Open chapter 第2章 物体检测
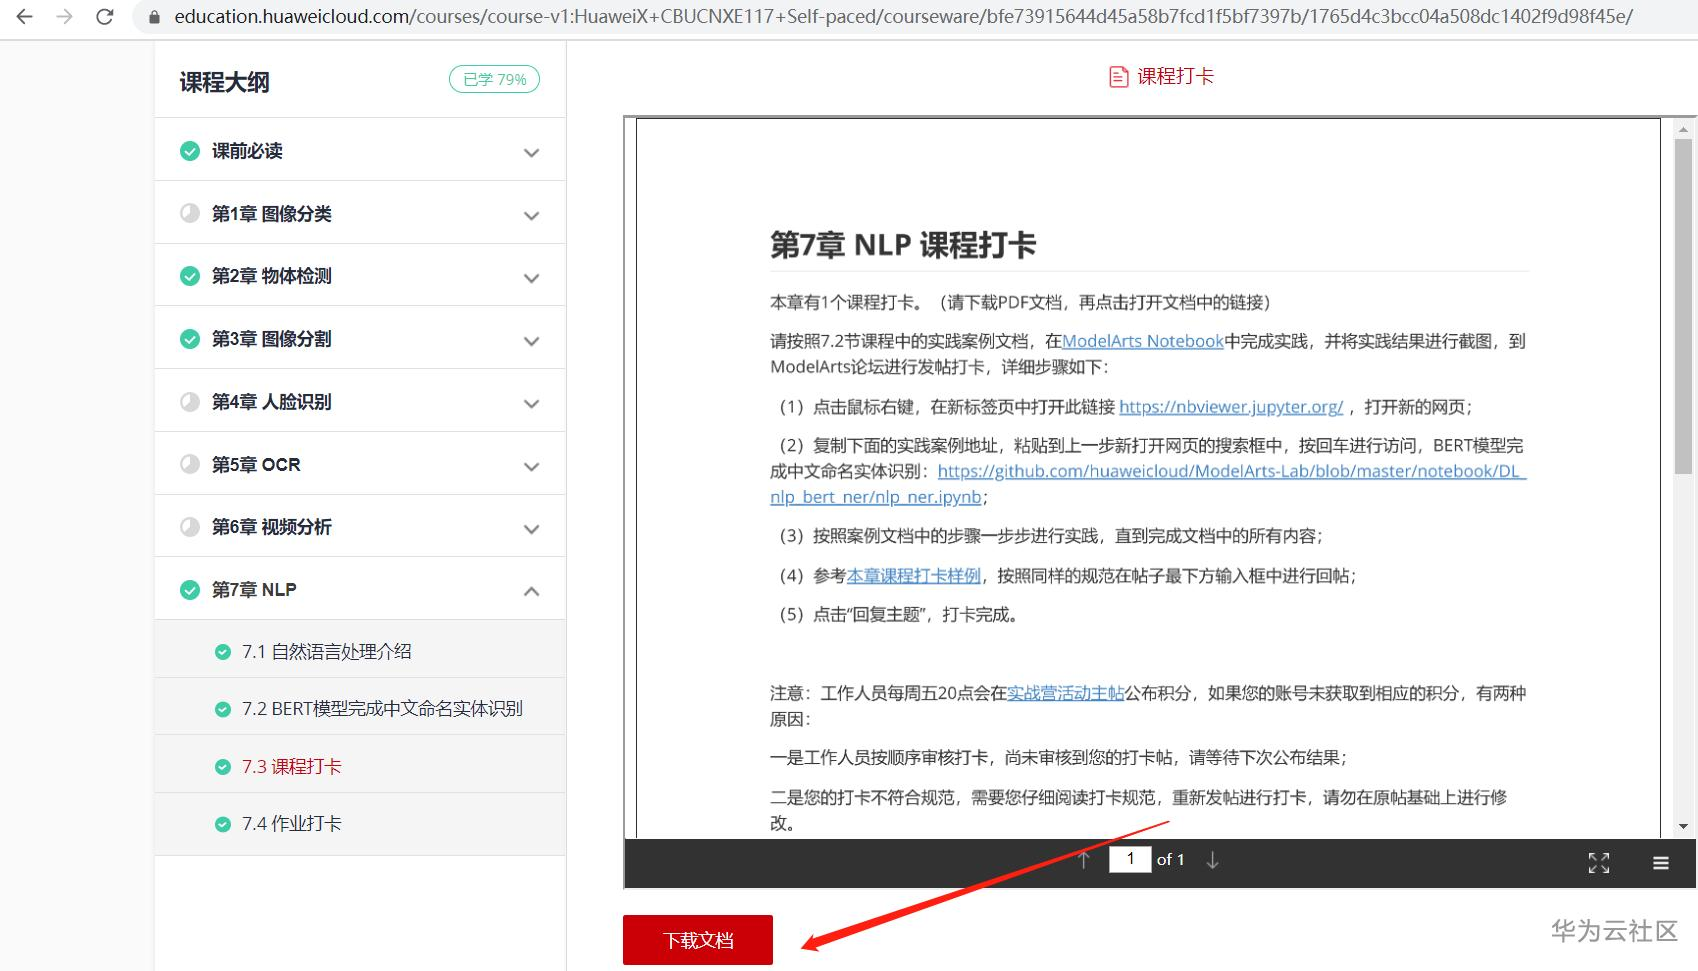 271,276
